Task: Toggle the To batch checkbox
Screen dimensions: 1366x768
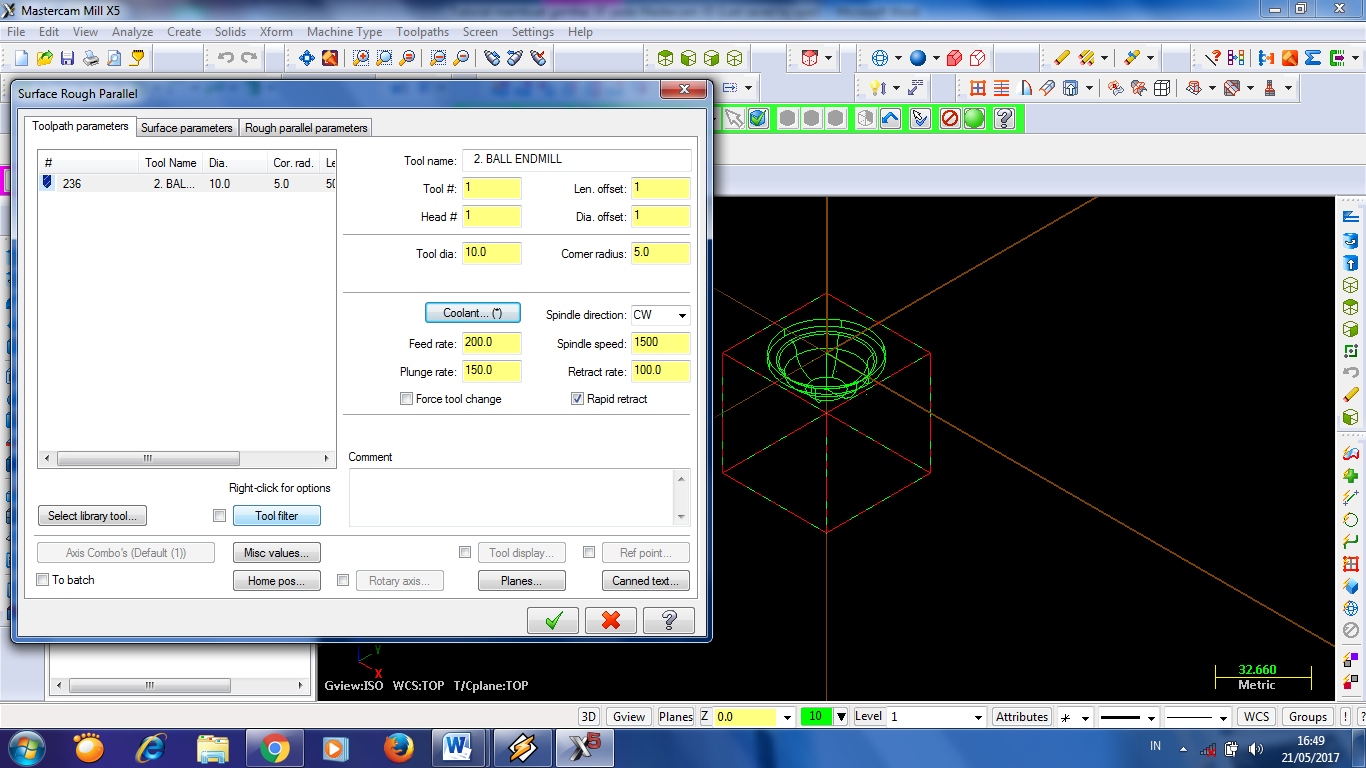Action: [42, 580]
